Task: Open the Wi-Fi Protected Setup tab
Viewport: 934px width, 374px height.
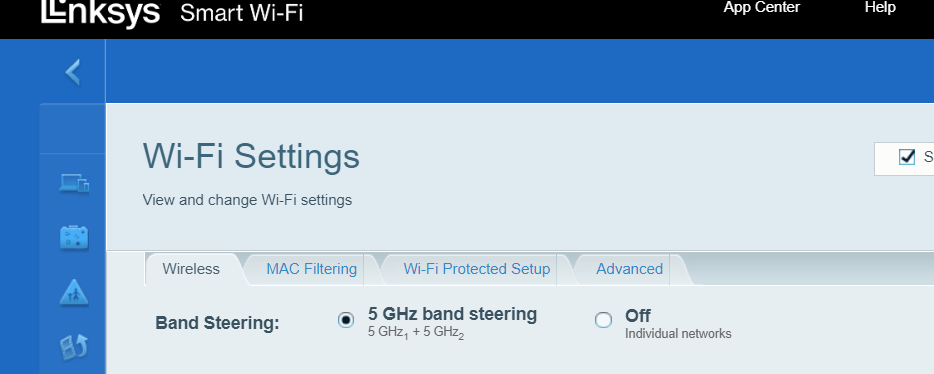Action: [x=477, y=269]
